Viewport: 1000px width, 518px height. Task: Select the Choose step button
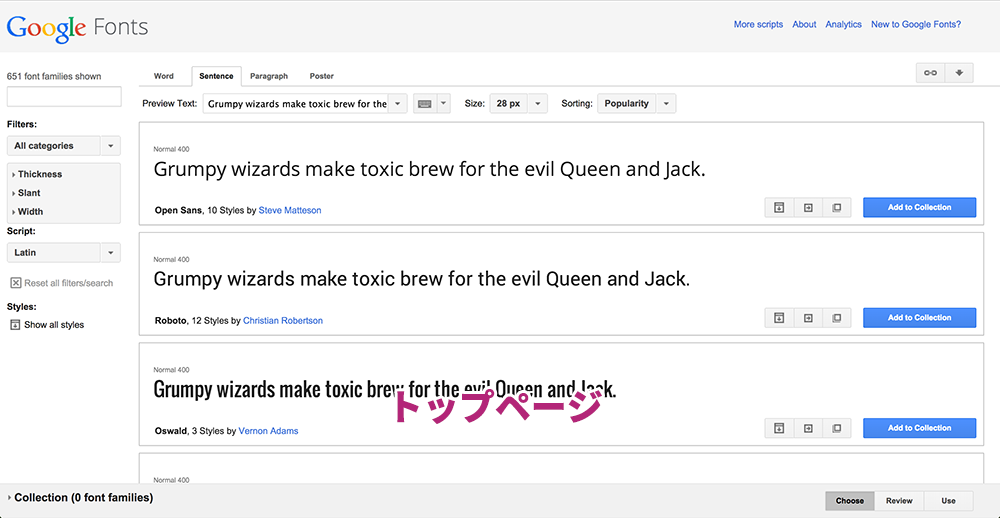(850, 501)
